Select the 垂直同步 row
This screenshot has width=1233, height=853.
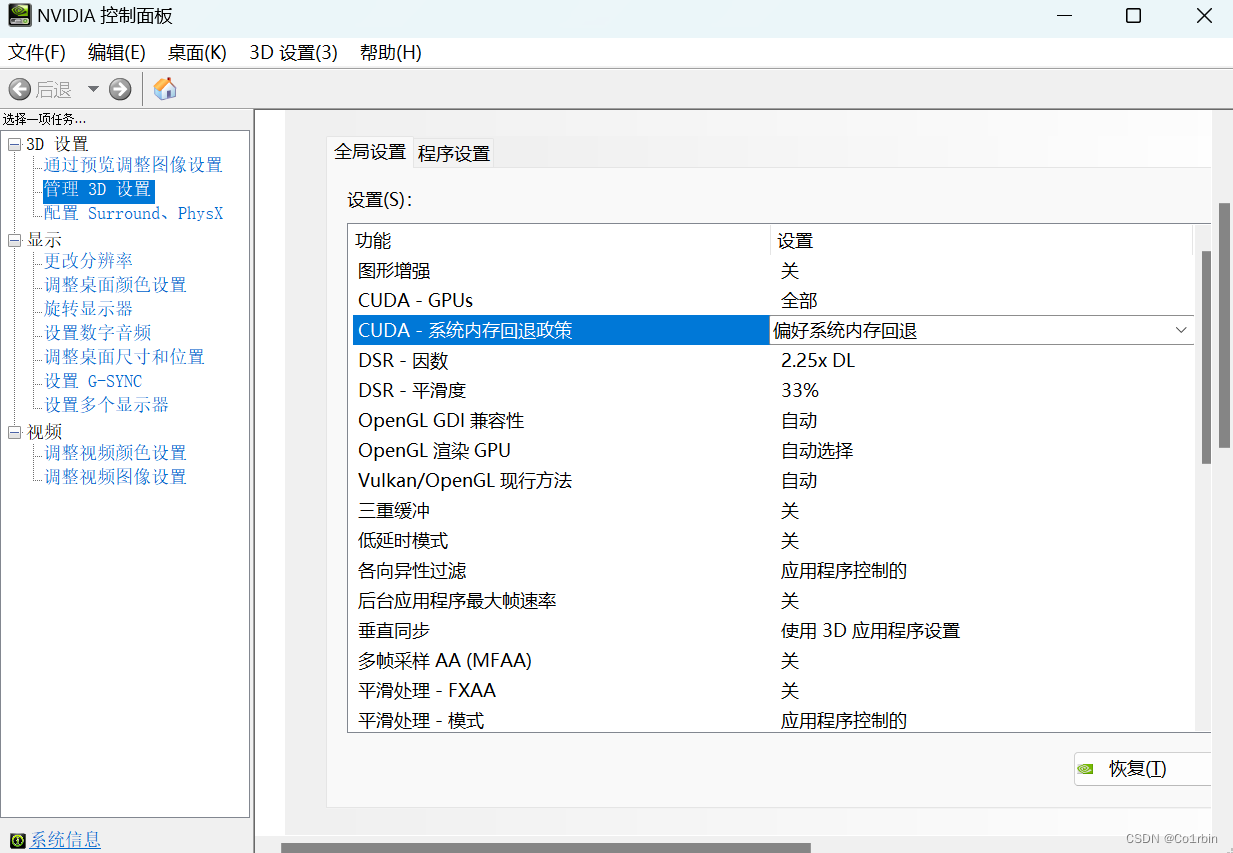pyautogui.click(x=771, y=630)
